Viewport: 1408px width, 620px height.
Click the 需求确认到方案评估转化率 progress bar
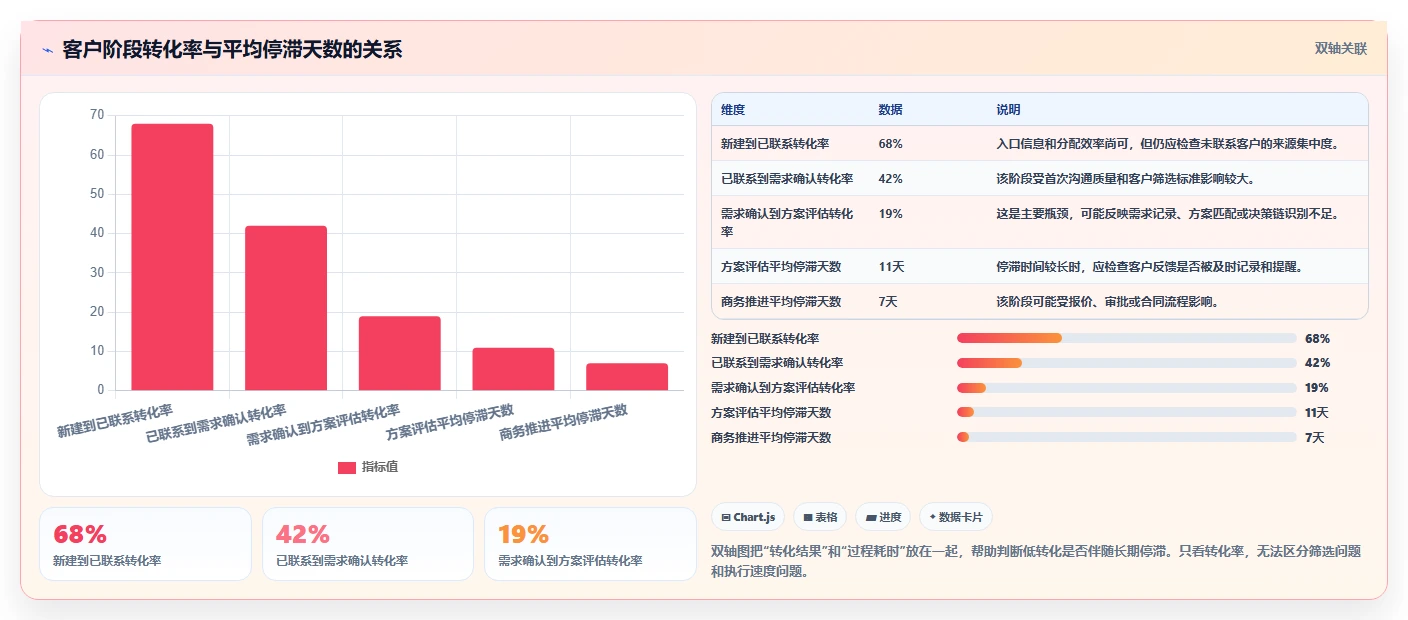pyautogui.click(x=1126, y=388)
